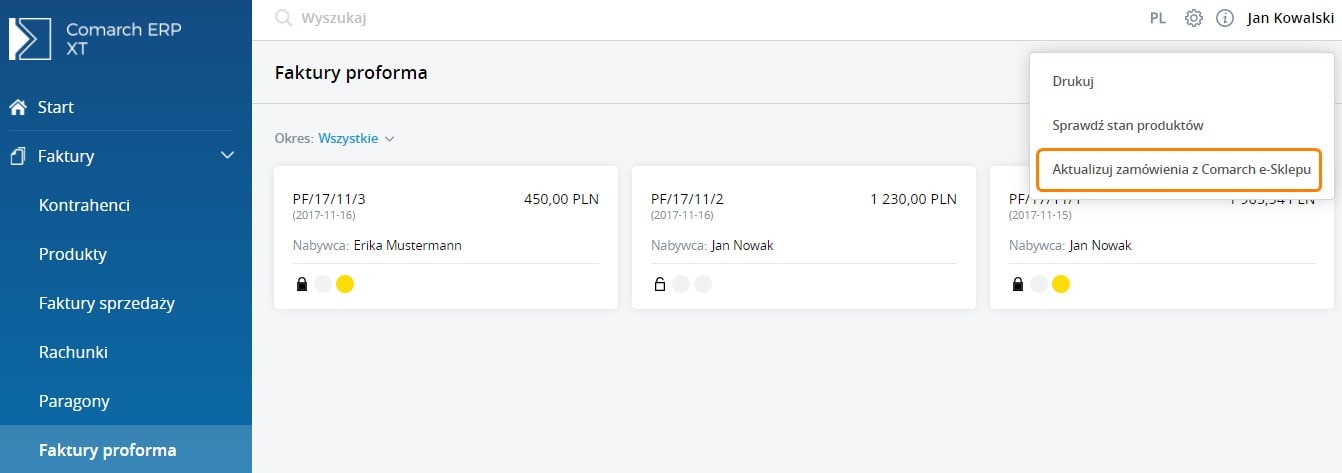
Task: Click the Start home icon
Action: (x=18, y=107)
